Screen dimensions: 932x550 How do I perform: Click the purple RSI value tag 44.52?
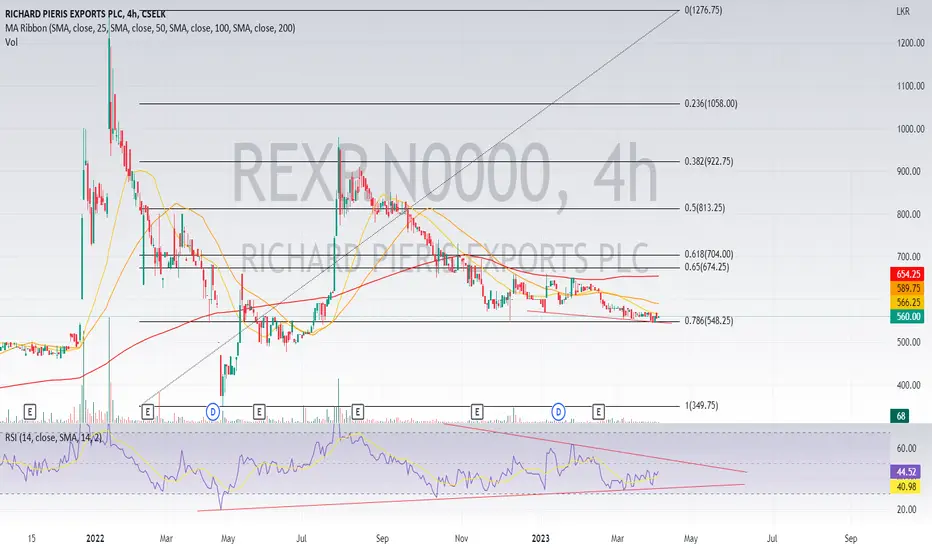906,472
